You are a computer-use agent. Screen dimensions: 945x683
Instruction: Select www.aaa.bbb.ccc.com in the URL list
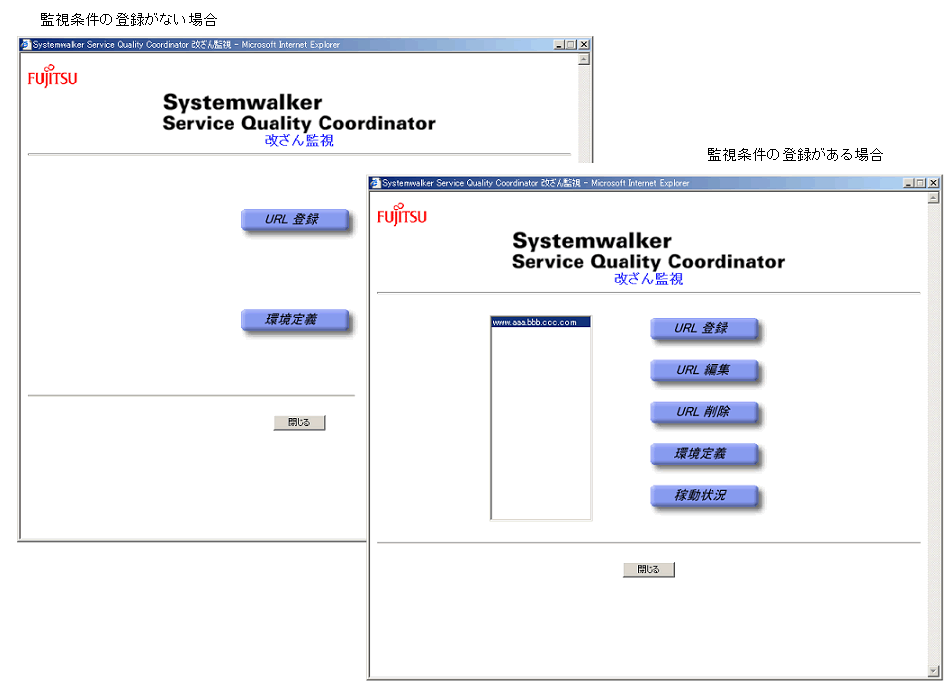(x=541, y=323)
